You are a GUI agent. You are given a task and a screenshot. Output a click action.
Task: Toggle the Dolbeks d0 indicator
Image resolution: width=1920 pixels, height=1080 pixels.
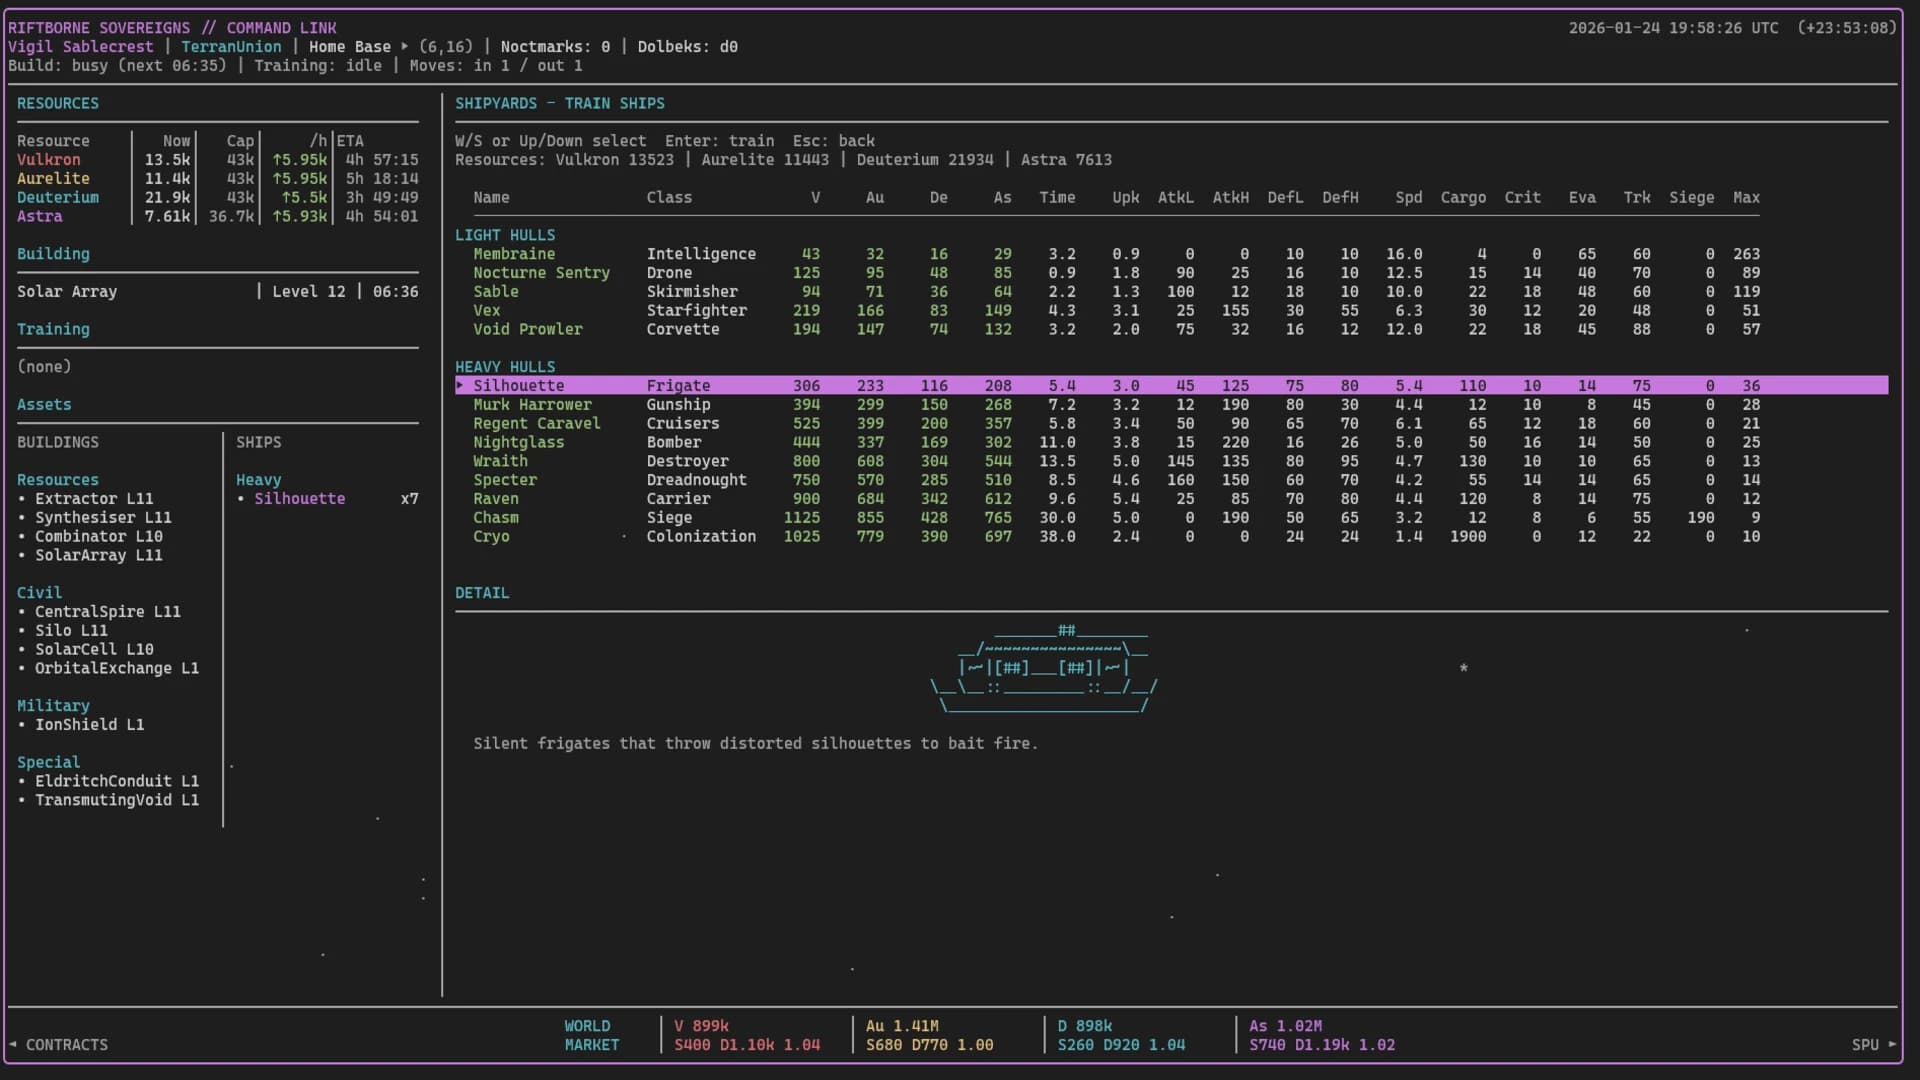(687, 46)
